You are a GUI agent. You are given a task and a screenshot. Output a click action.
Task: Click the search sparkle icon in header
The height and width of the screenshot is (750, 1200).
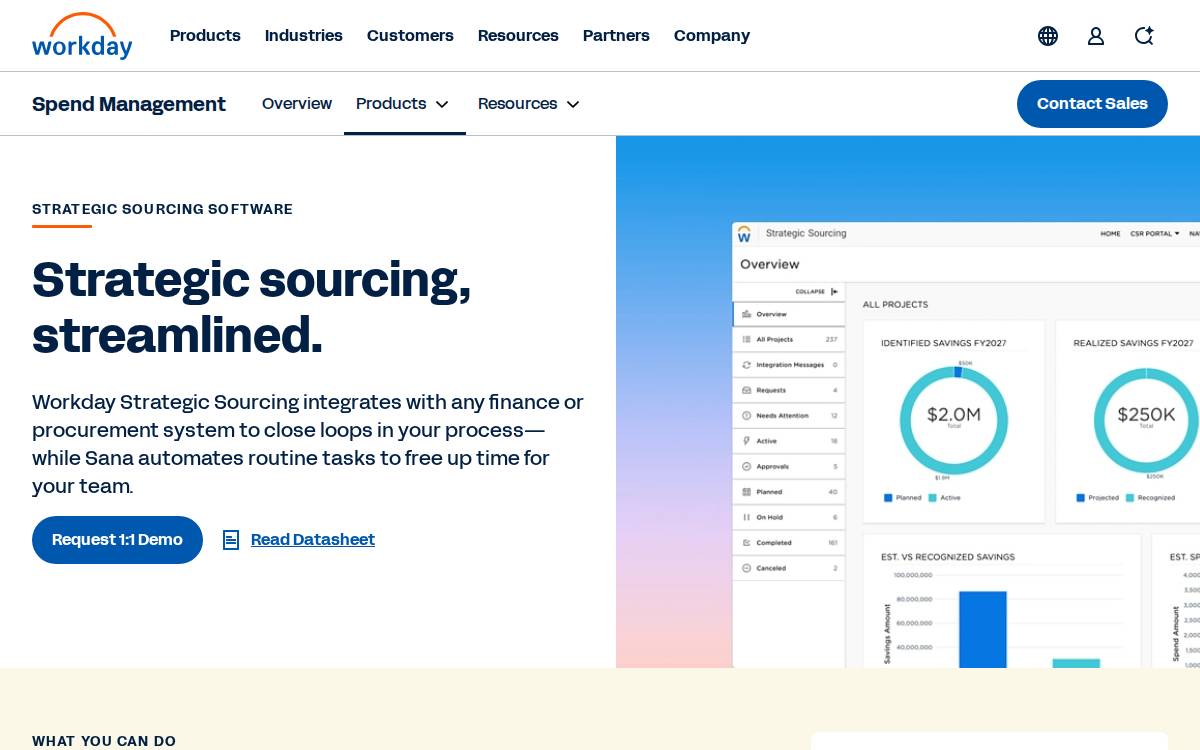pyautogui.click(x=1144, y=36)
